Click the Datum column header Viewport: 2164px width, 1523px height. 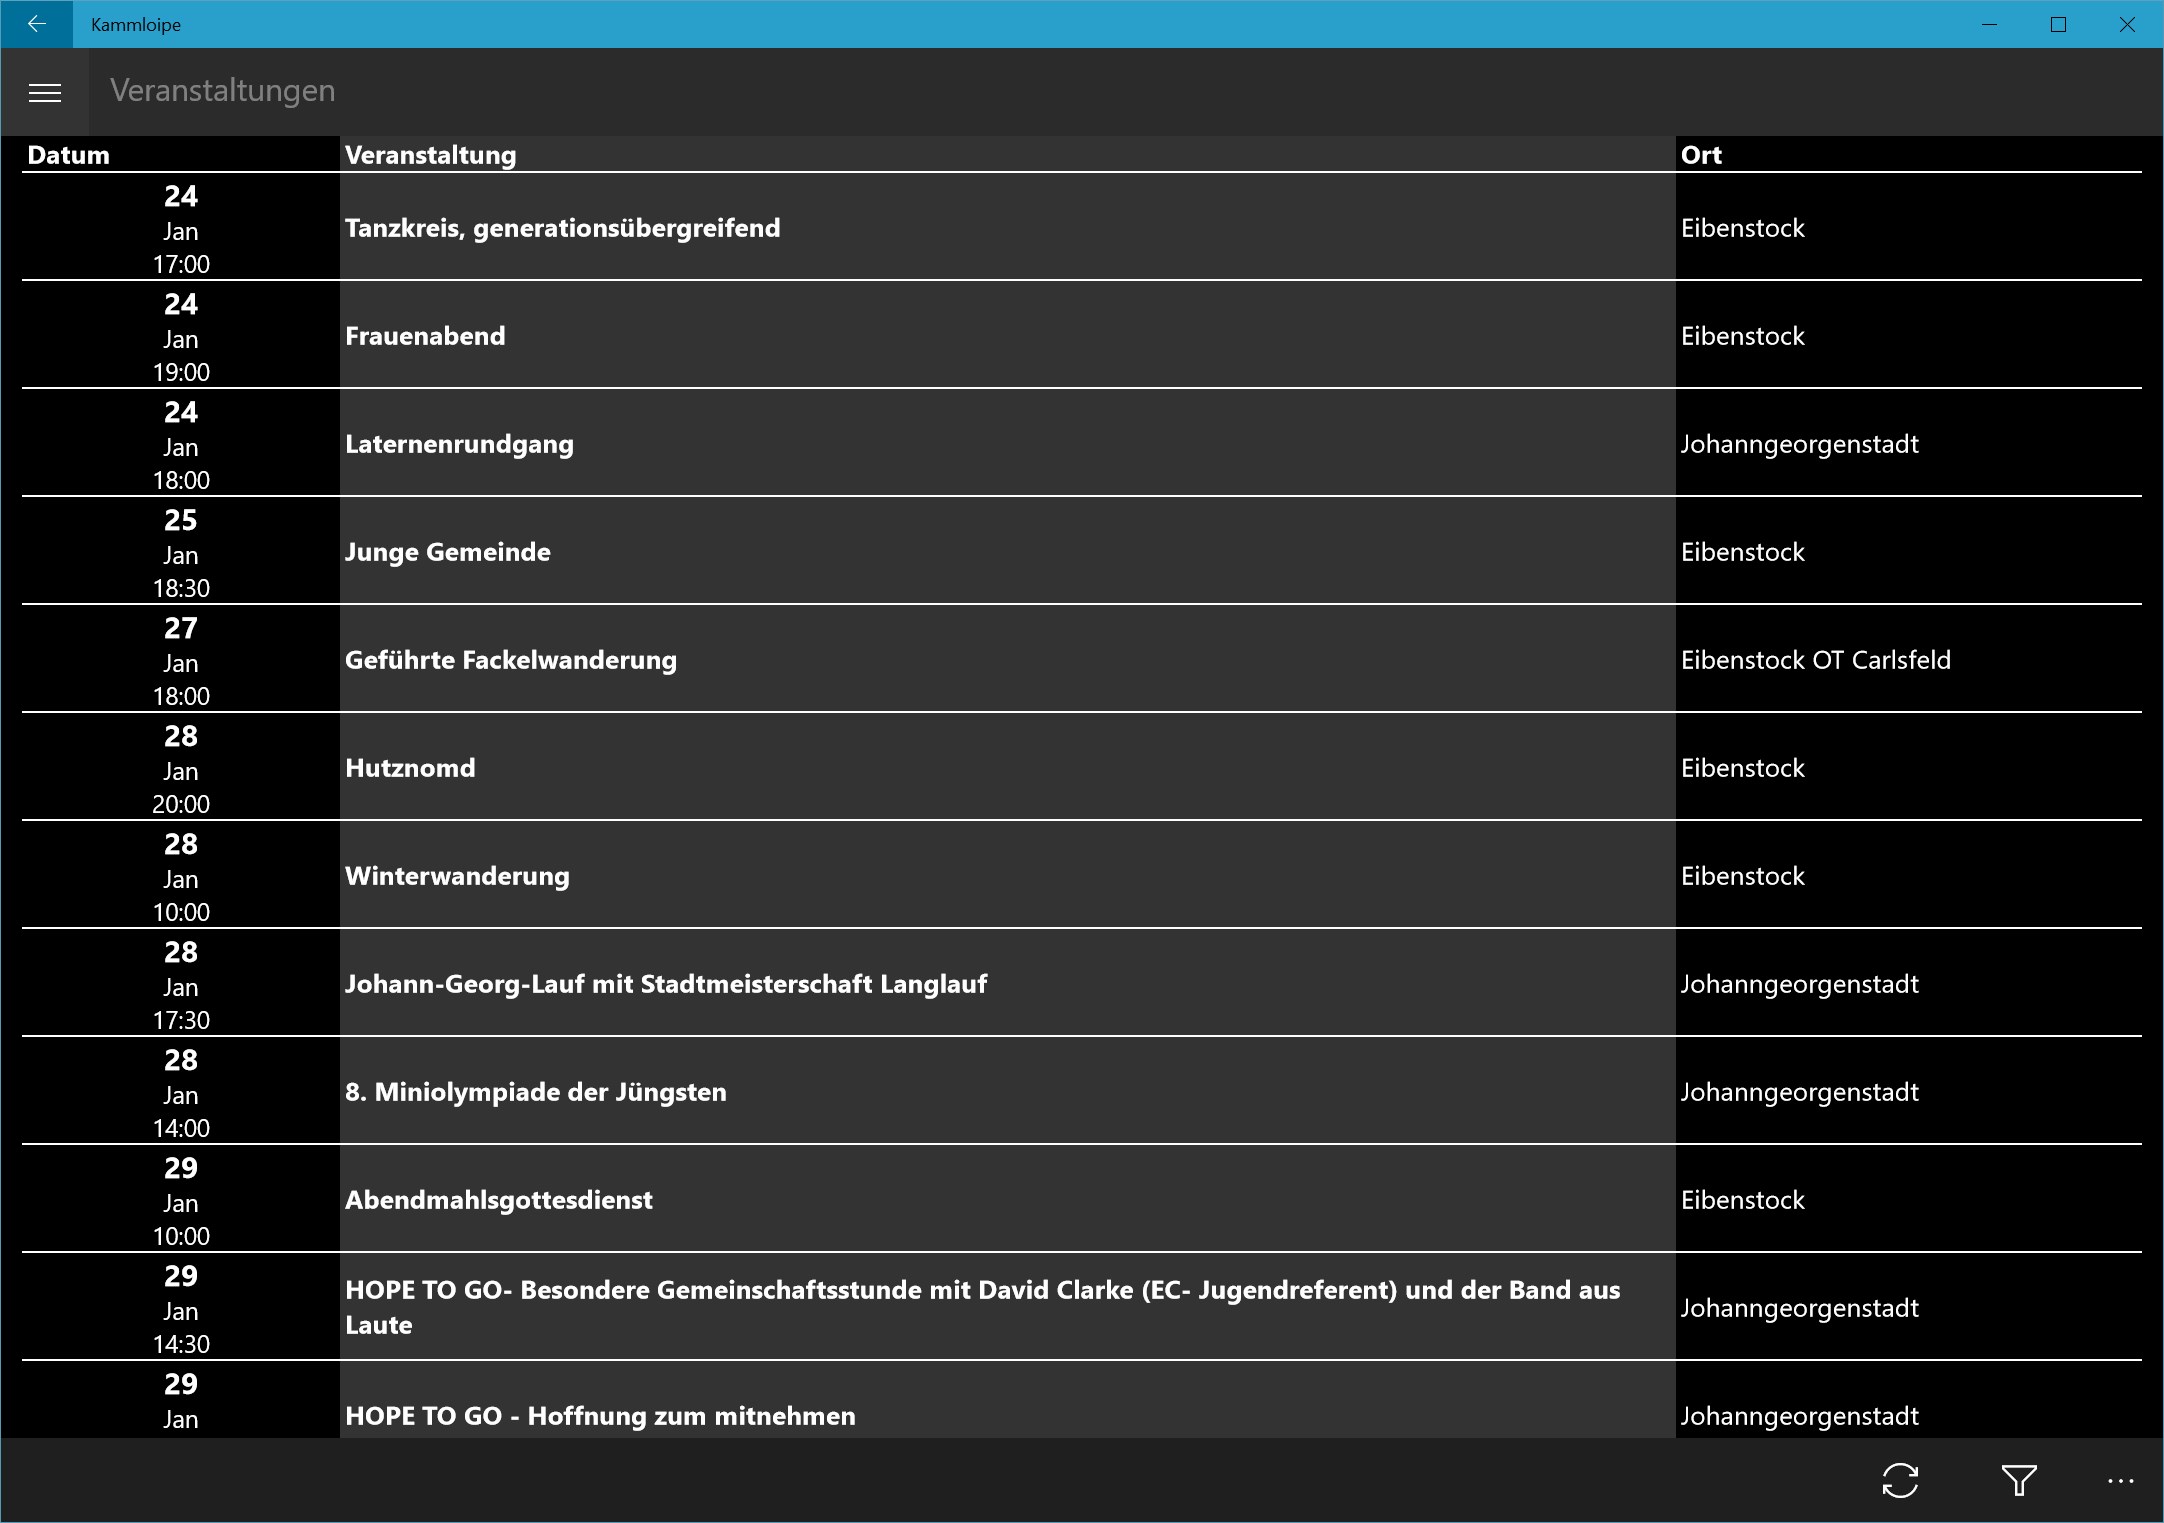pos(68,155)
